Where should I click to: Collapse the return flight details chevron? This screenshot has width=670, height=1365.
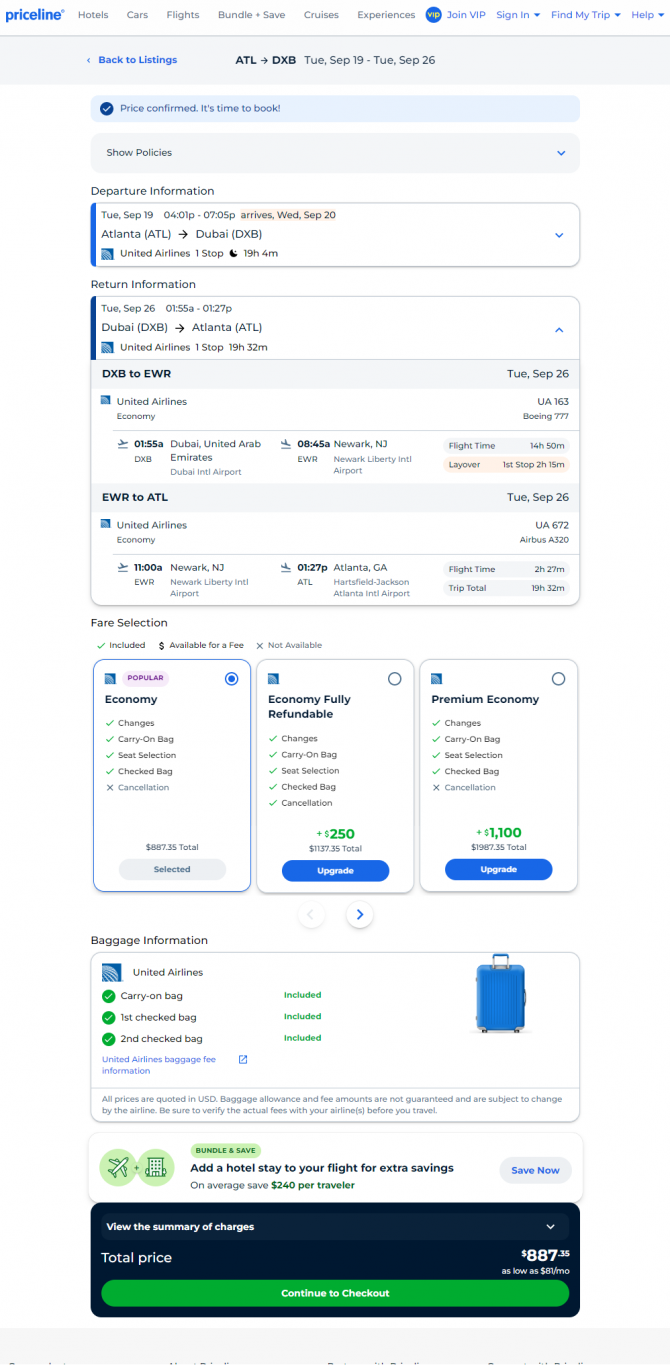pos(559,330)
